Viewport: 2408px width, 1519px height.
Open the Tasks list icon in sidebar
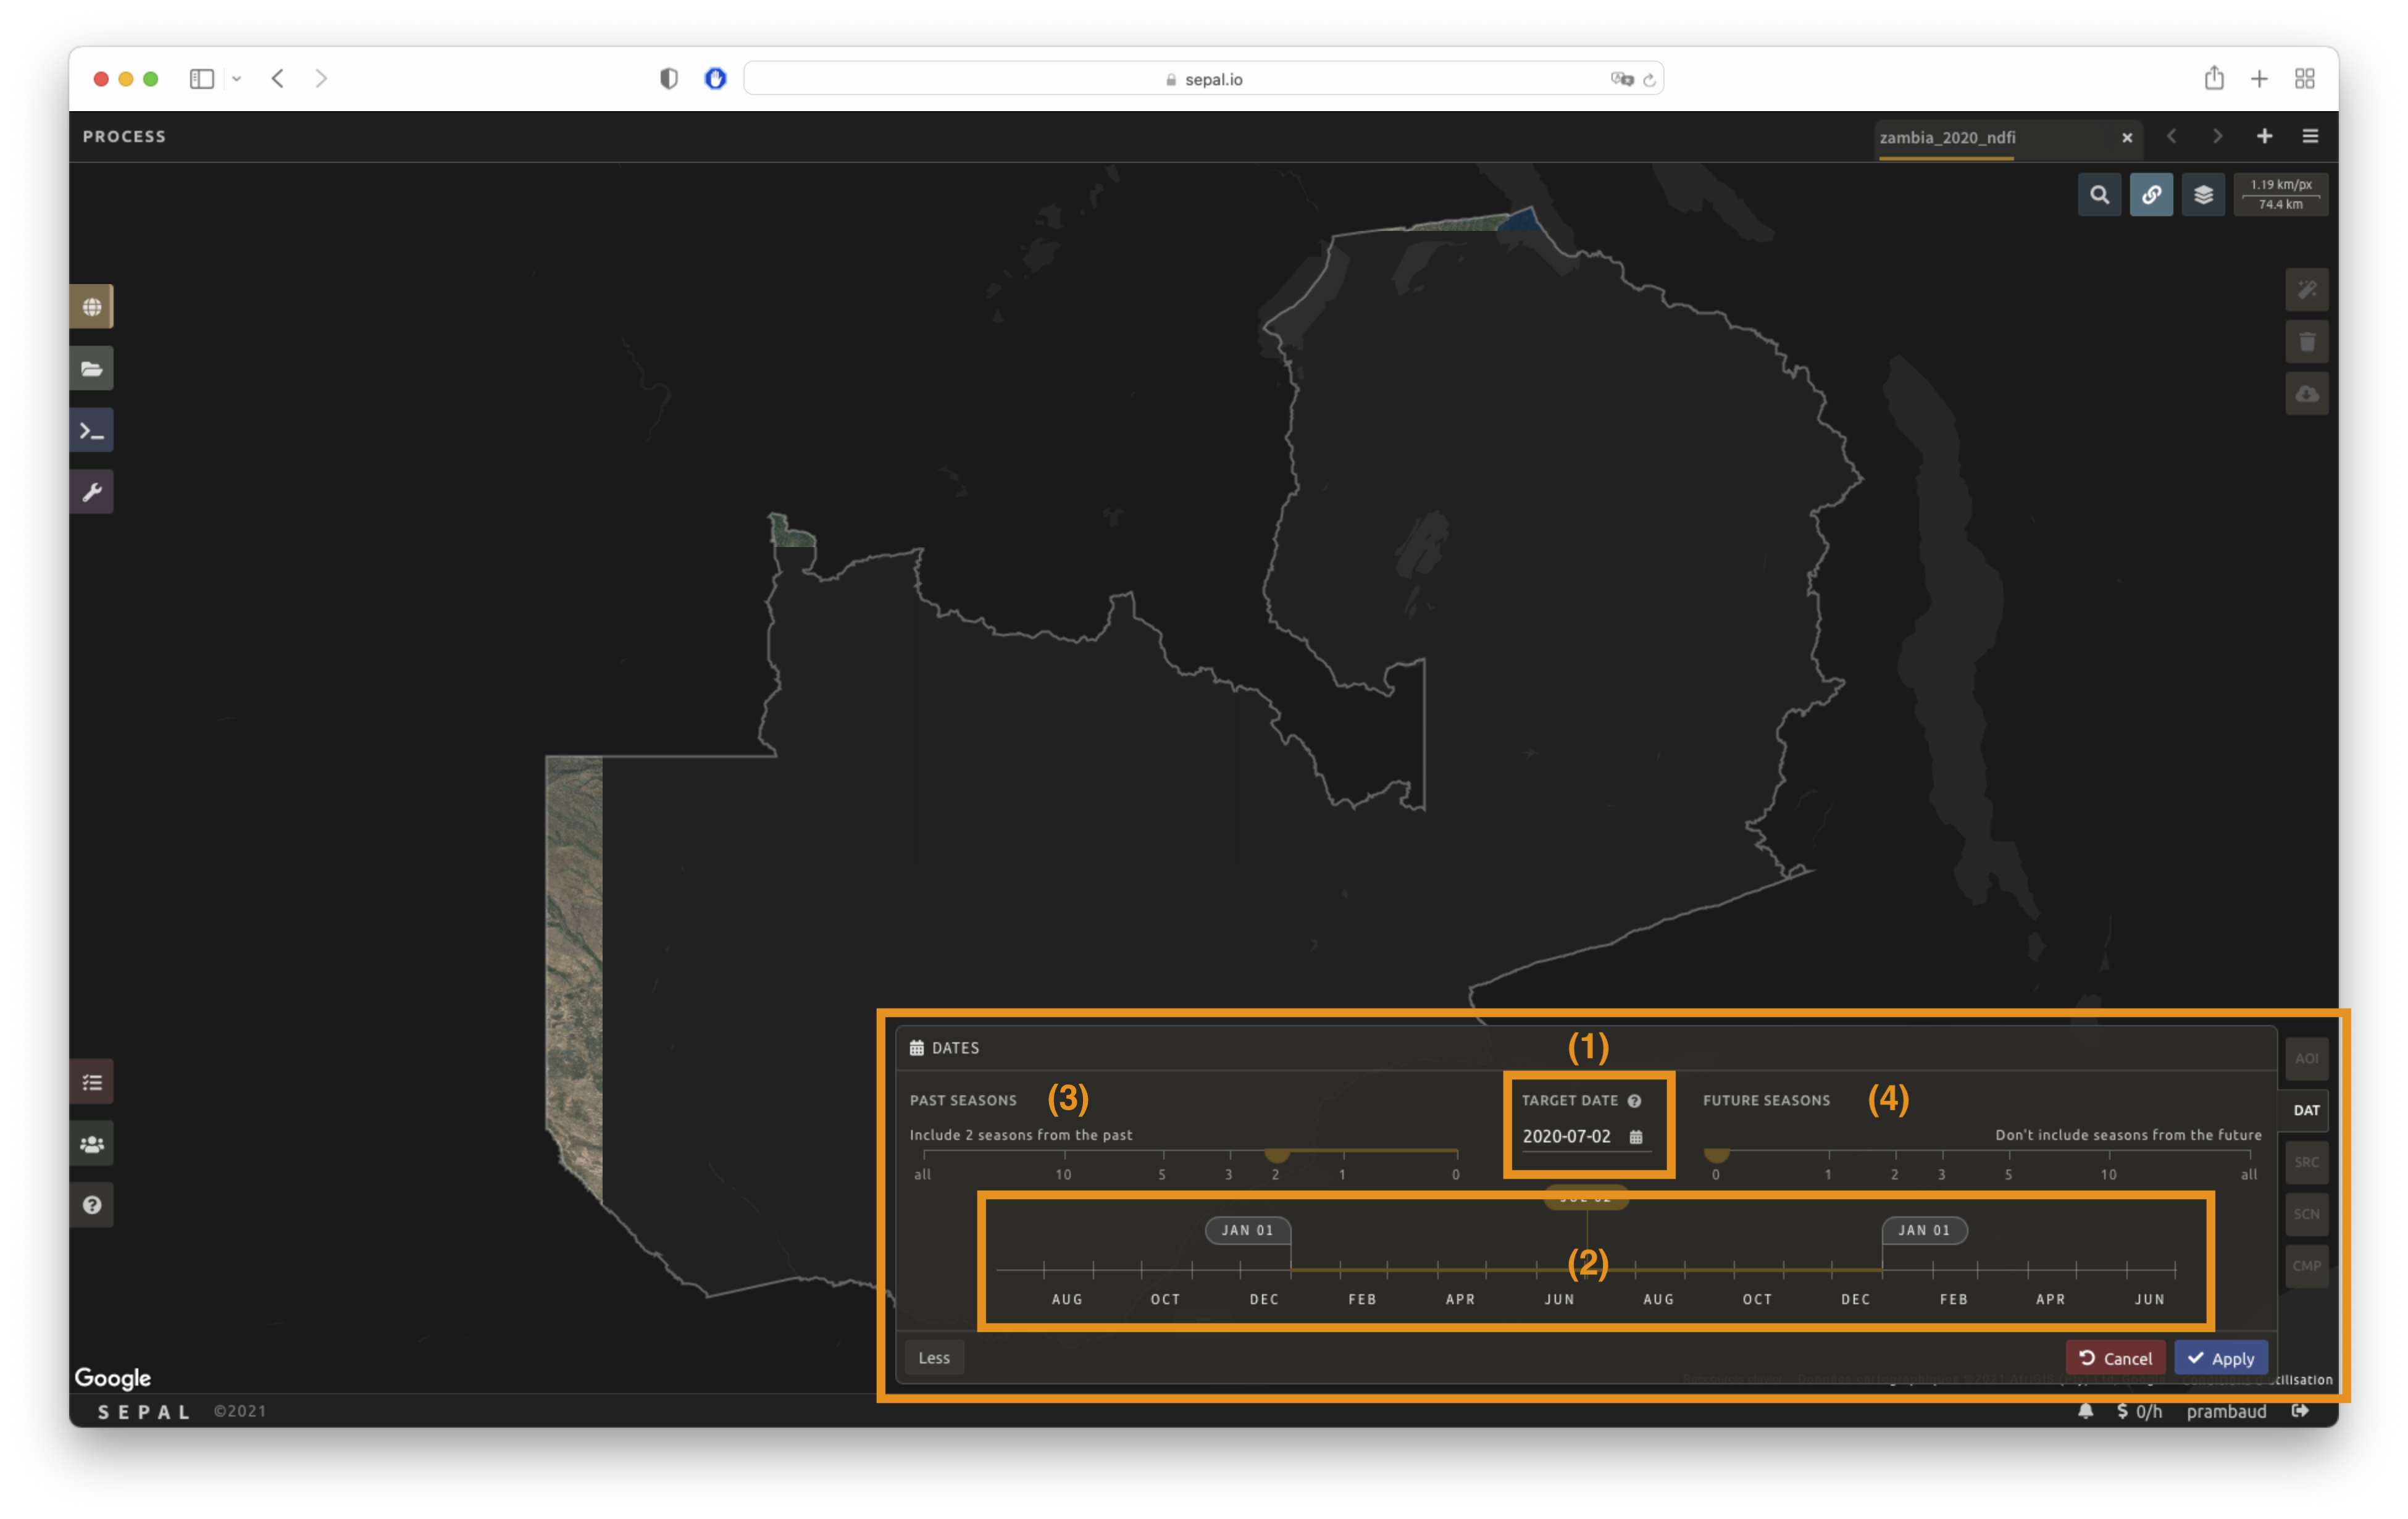91,1082
